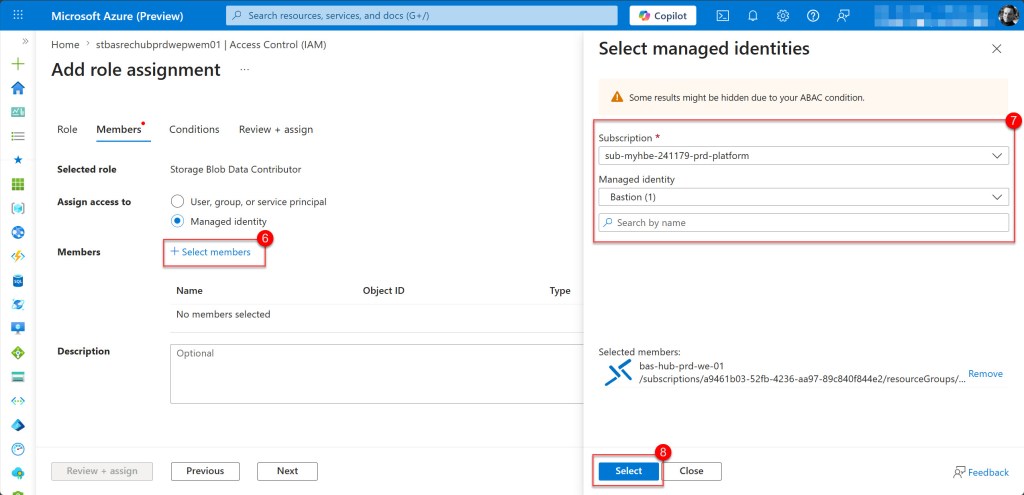Click + Select members link
Screen dimensions: 1024x495
[x=211, y=252]
